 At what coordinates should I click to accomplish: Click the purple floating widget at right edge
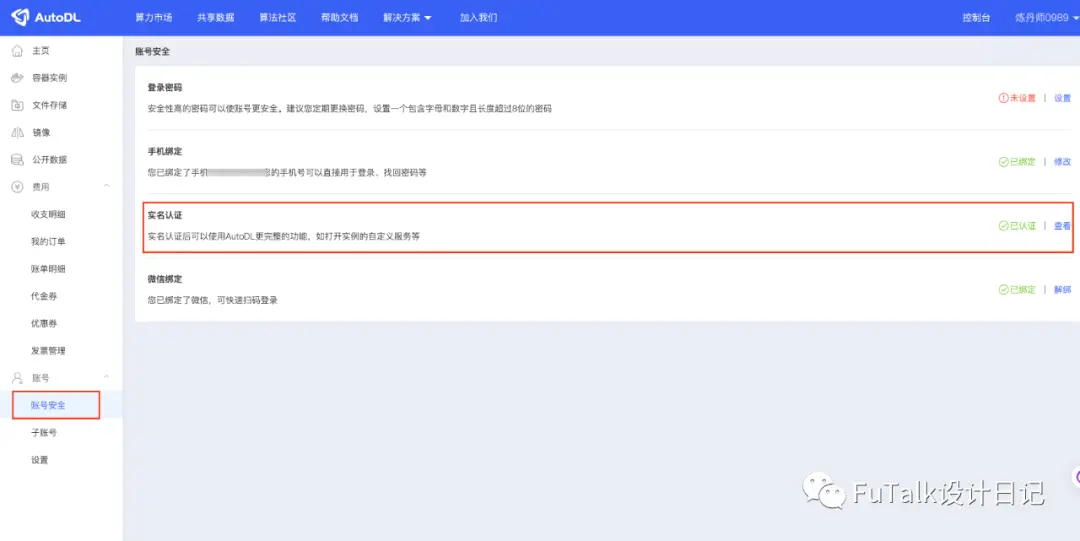click(1076, 477)
